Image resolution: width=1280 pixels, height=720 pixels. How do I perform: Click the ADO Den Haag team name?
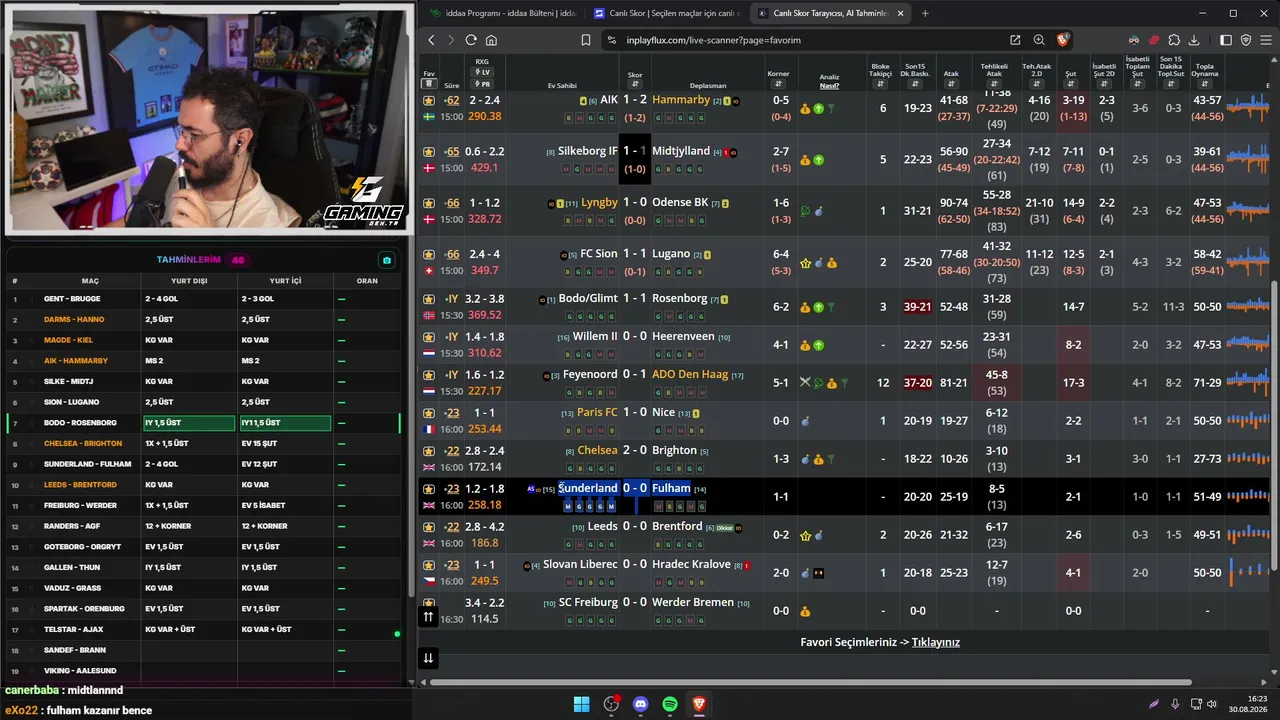click(x=690, y=374)
